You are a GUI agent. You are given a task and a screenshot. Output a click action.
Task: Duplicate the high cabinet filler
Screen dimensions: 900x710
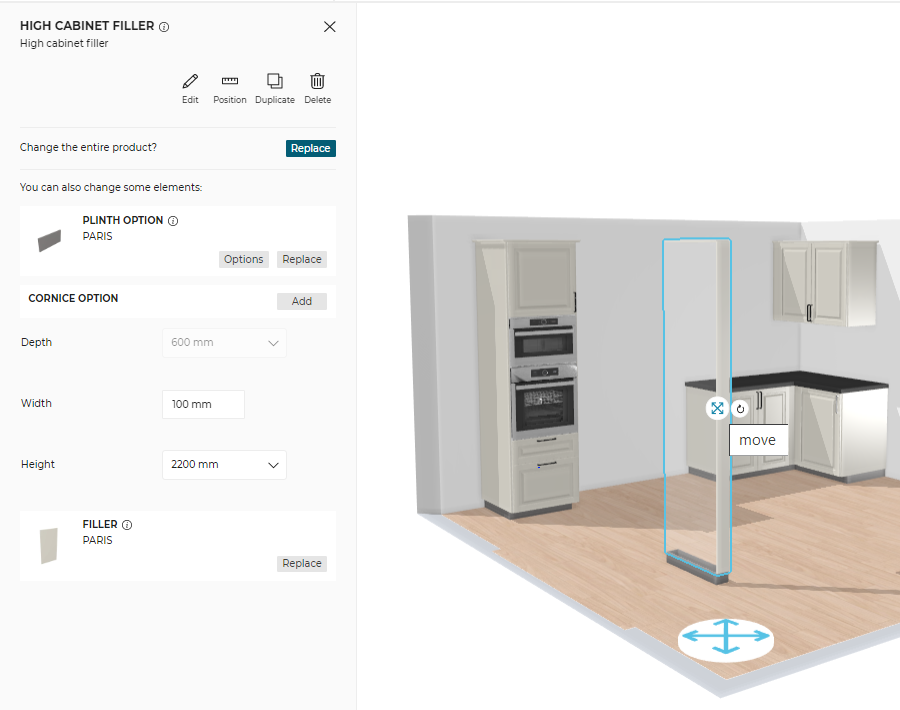point(275,82)
